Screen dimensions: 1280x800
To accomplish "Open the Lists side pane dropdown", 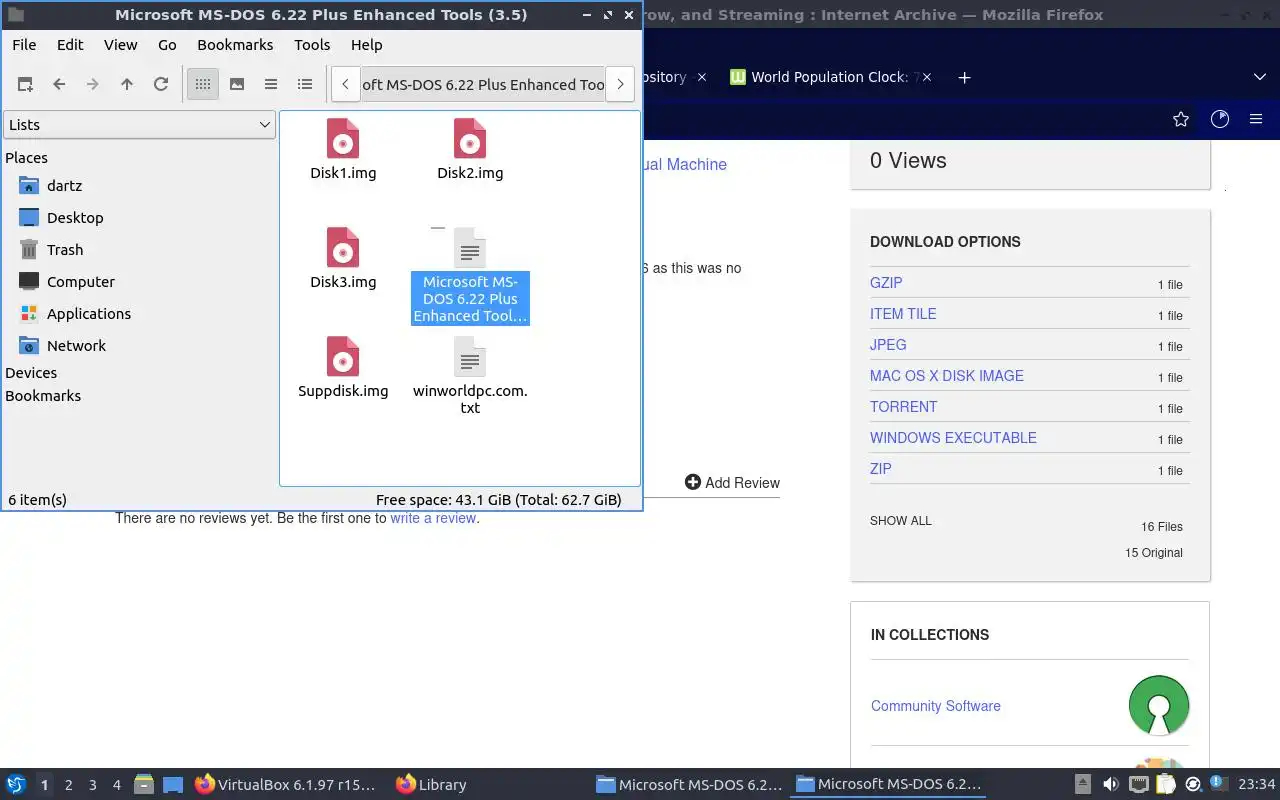I will coord(139,125).
